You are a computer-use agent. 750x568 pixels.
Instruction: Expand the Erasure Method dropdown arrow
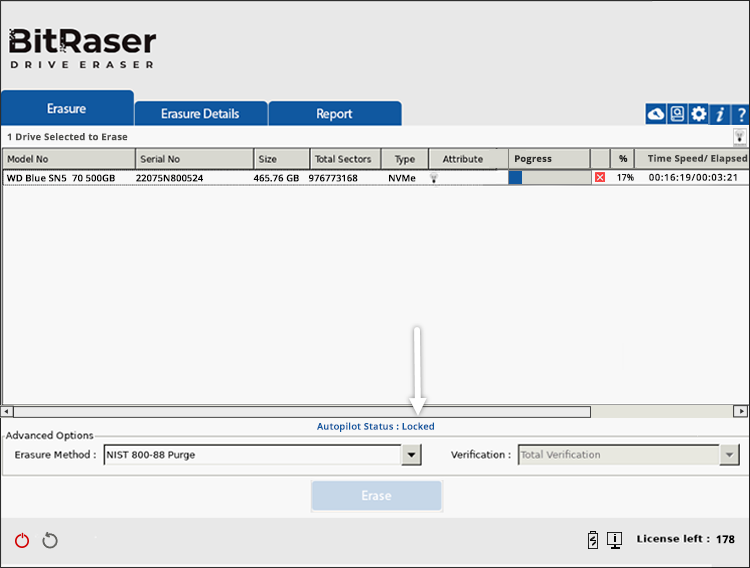pyautogui.click(x=411, y=455)
